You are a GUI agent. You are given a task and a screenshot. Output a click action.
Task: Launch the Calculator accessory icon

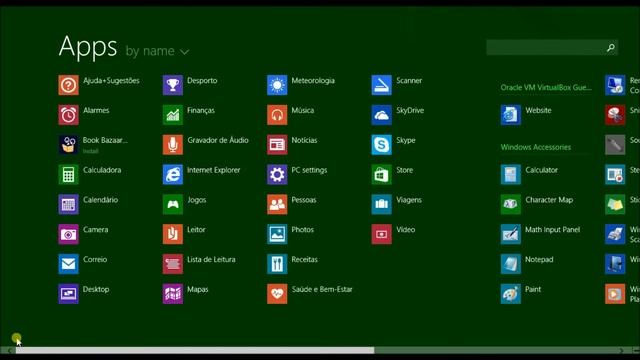click(511, 174)
